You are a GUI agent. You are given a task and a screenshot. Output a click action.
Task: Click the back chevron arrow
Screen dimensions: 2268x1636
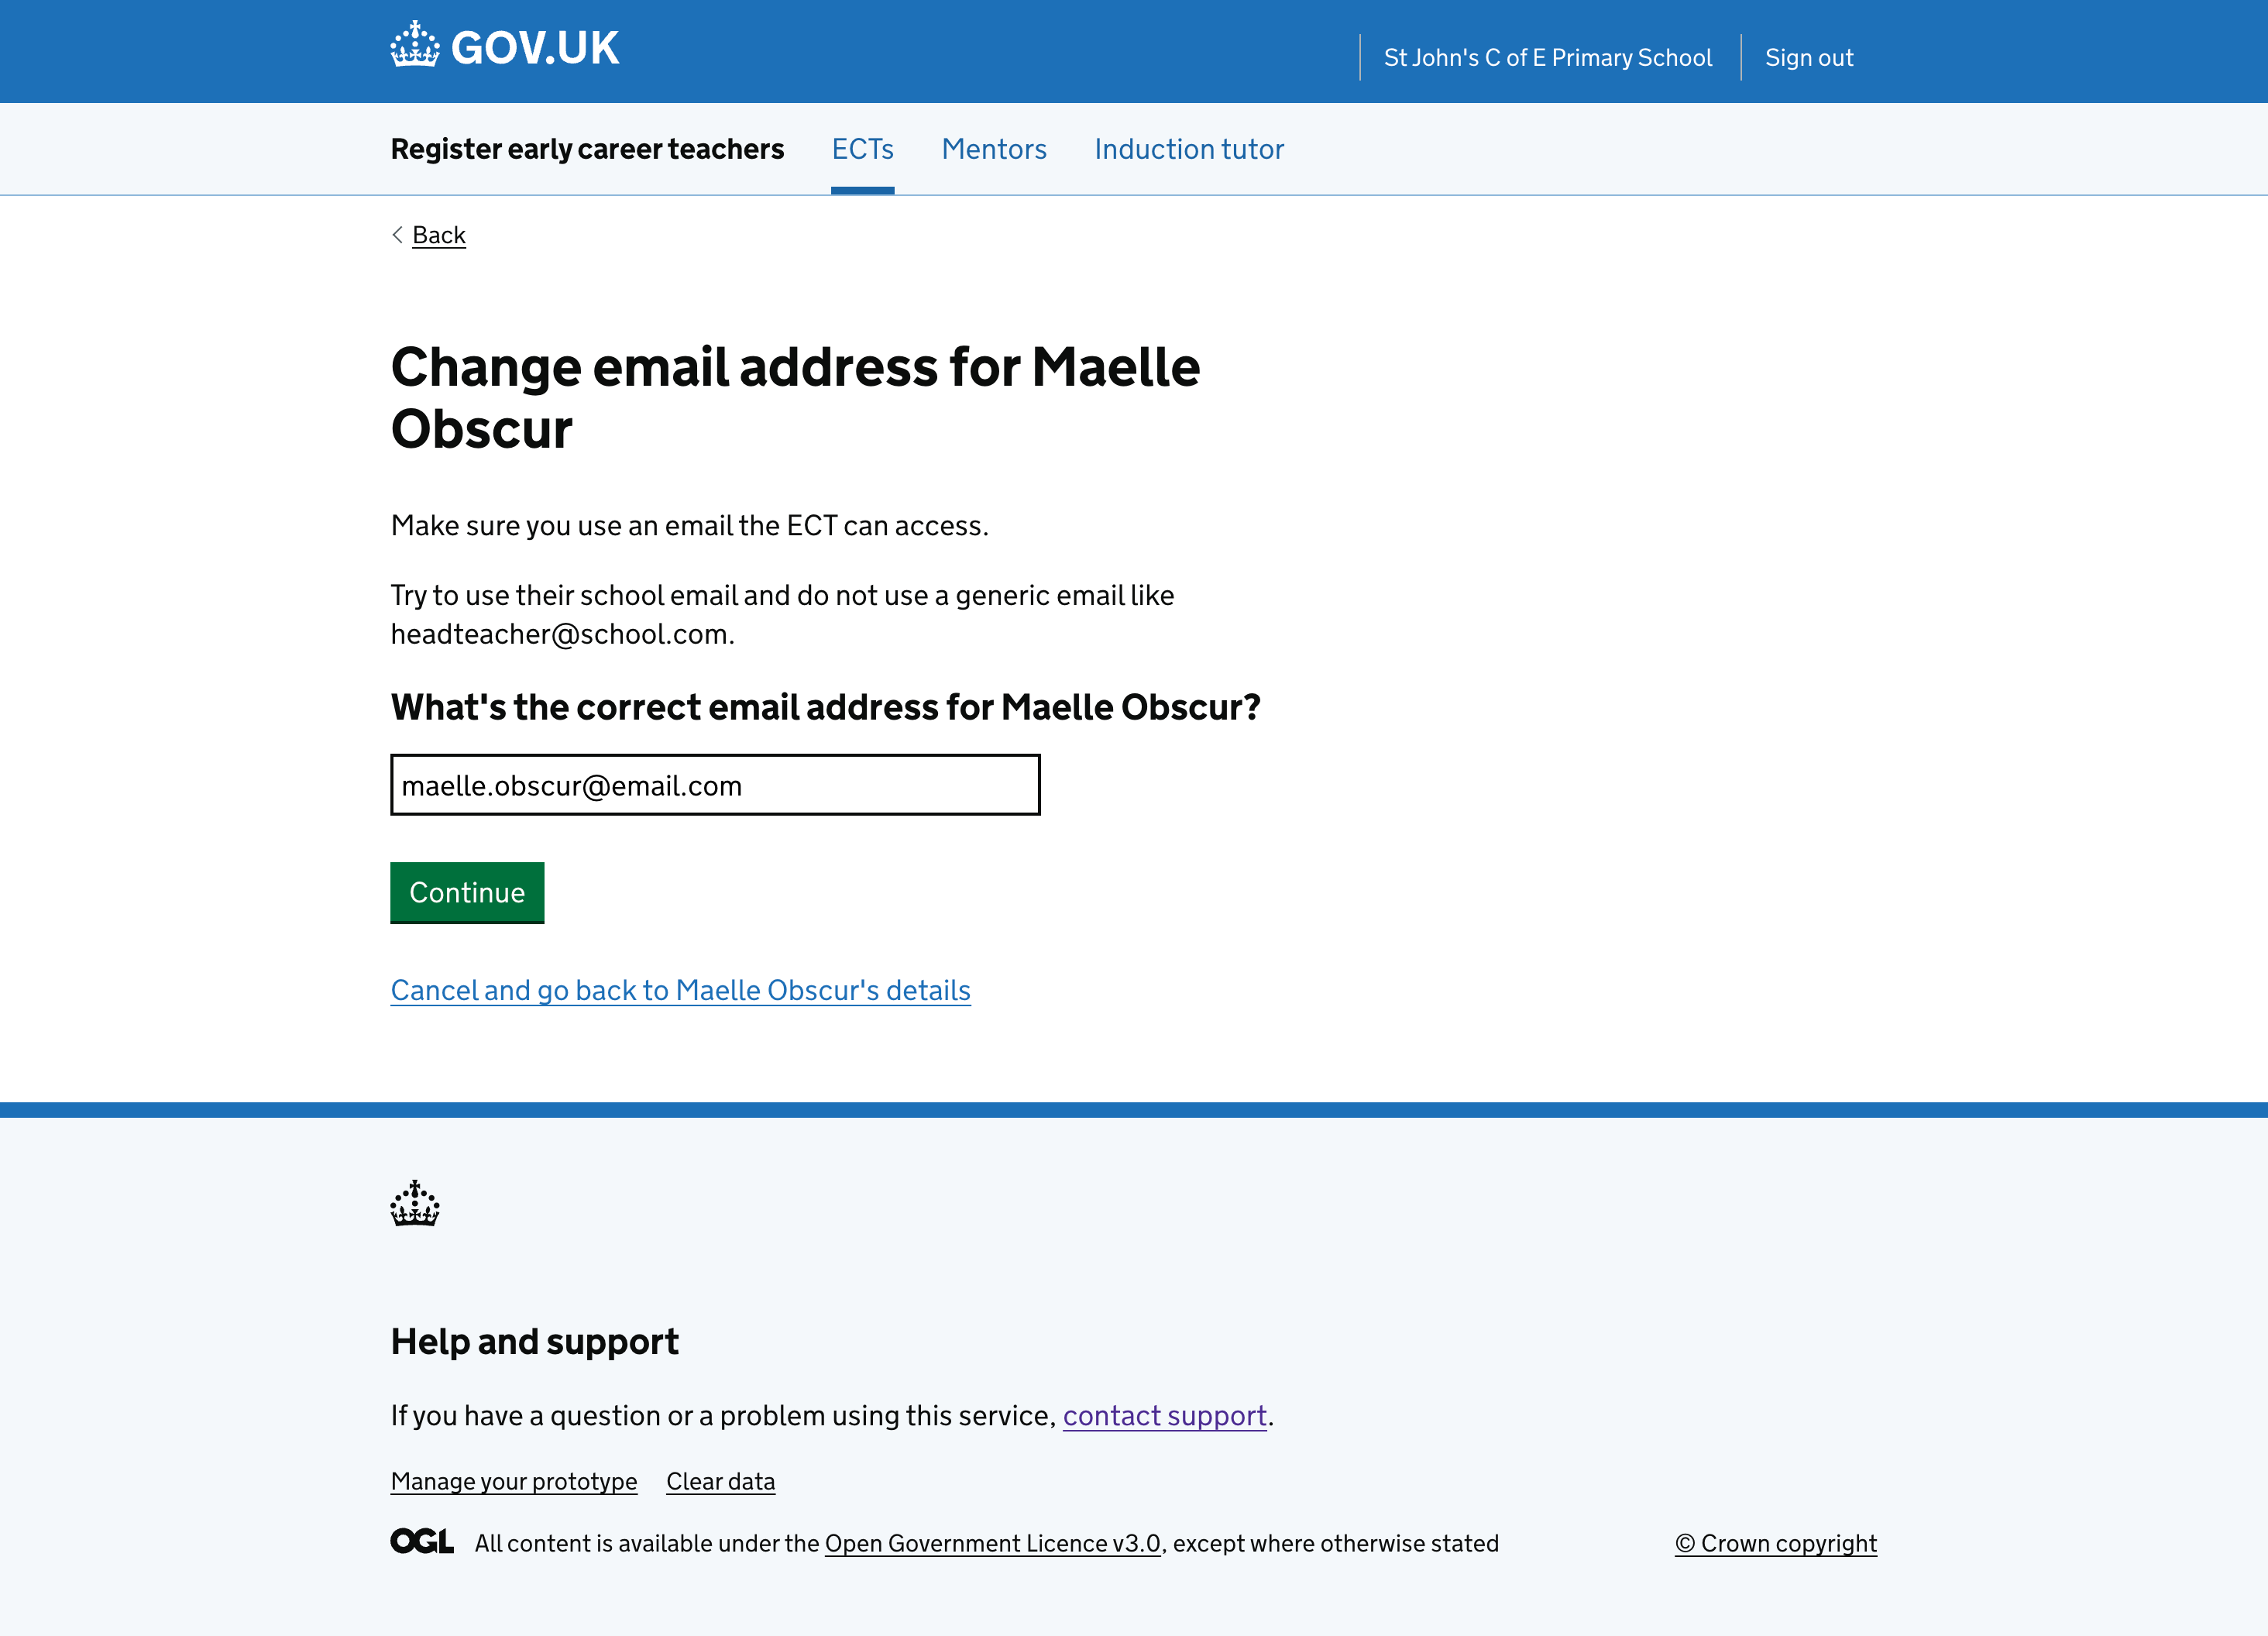pyautogui.click(x=397, y=235)
